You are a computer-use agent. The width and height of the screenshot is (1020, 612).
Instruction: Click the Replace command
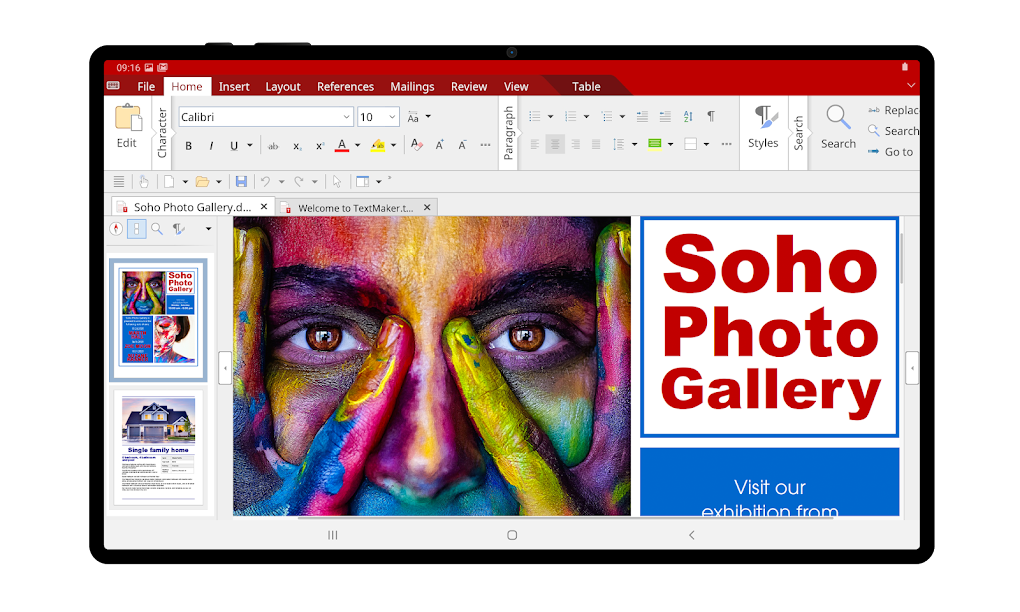(x=895, y=110)
